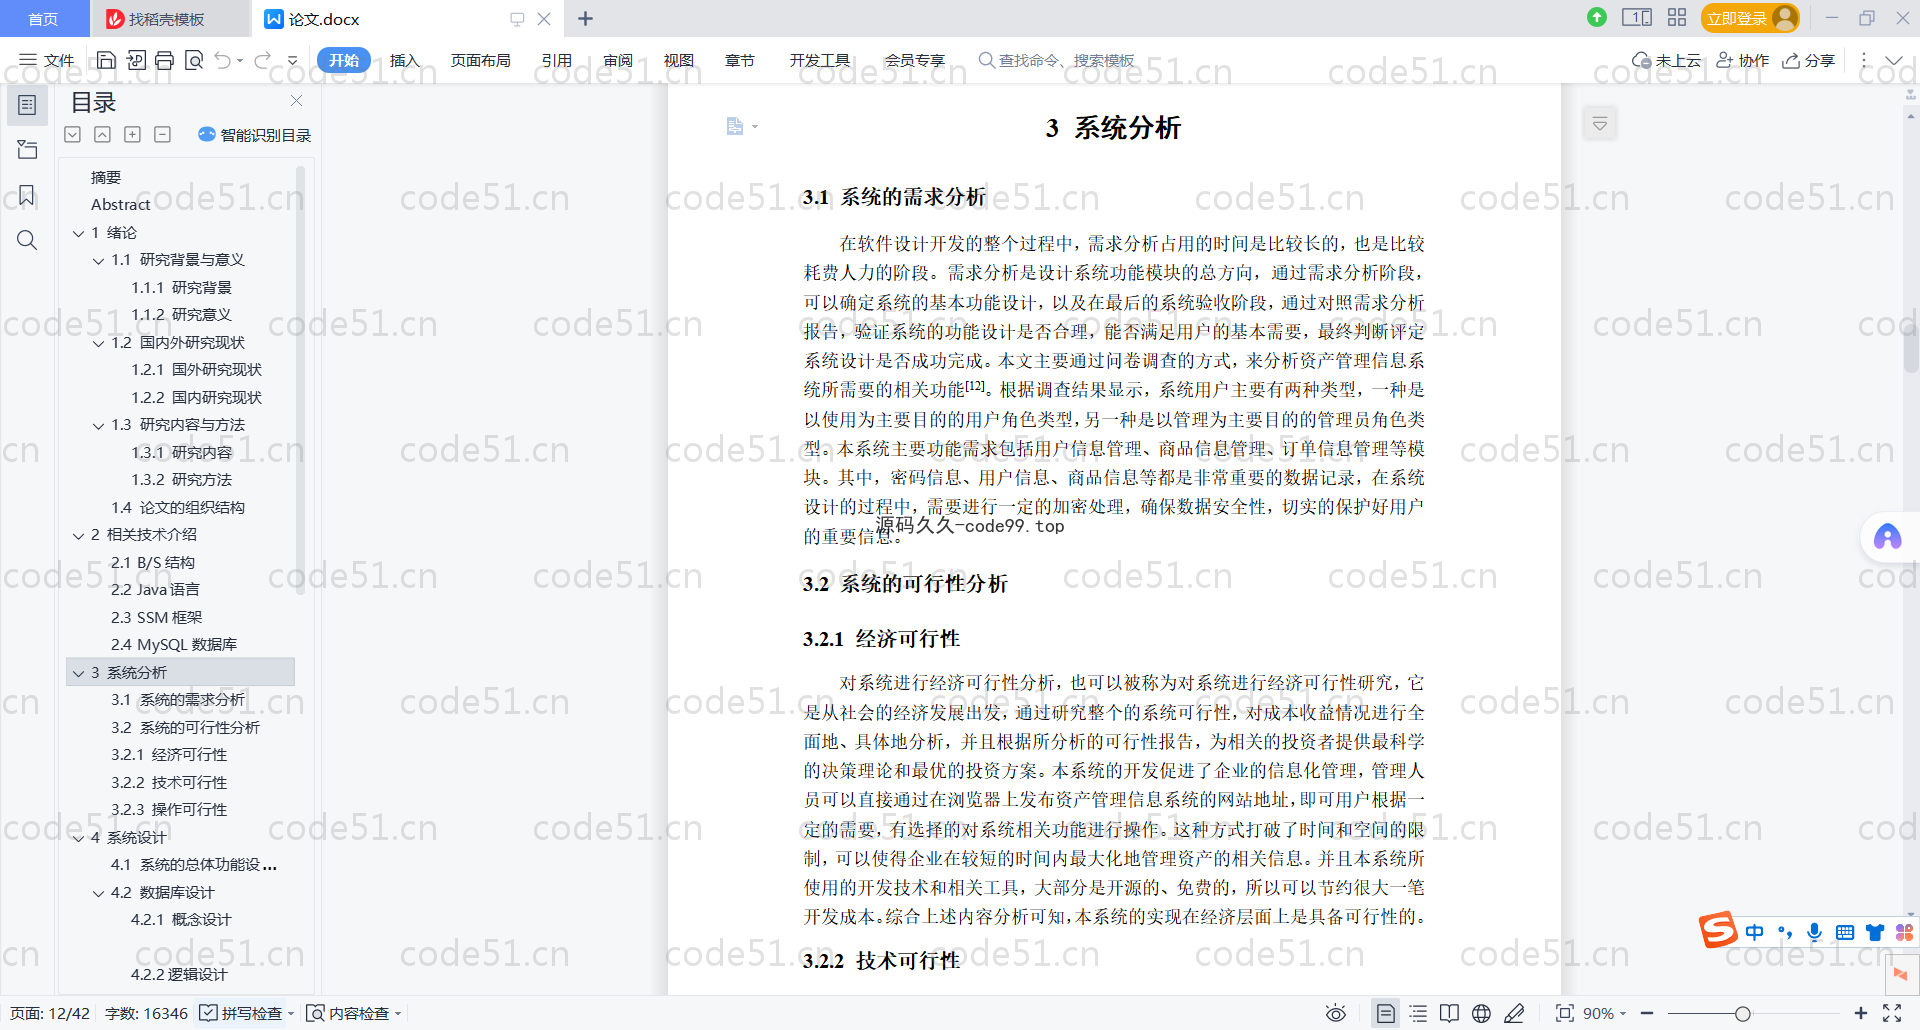Click the 分享 share button
This screenshot has height=1030, width=1920.
click(1809, 60)
